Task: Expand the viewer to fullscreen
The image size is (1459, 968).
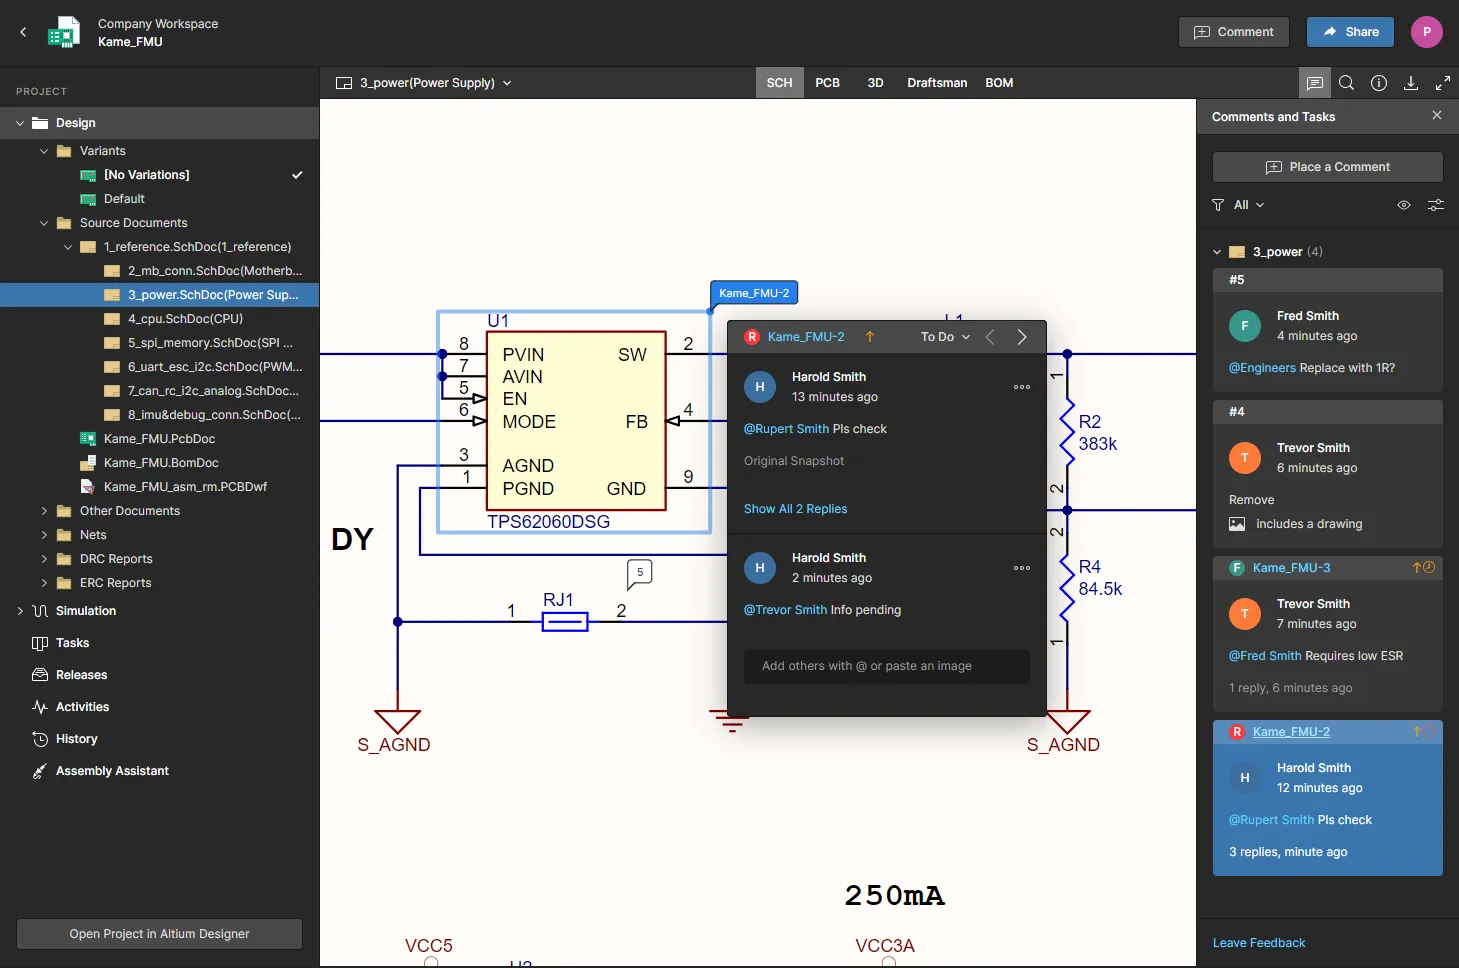Action: (x=1443, y=83)
